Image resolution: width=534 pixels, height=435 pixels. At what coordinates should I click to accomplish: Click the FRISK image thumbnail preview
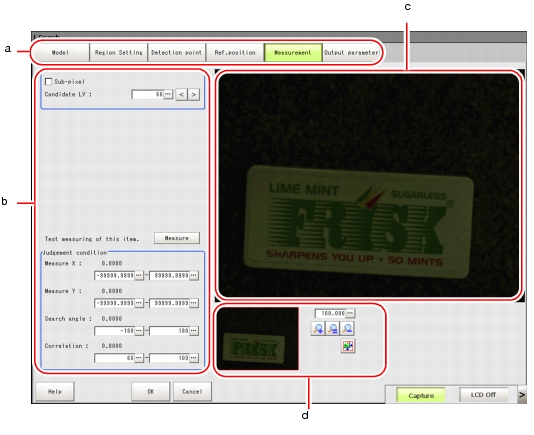pyautogui.click(x=258, y=339)
